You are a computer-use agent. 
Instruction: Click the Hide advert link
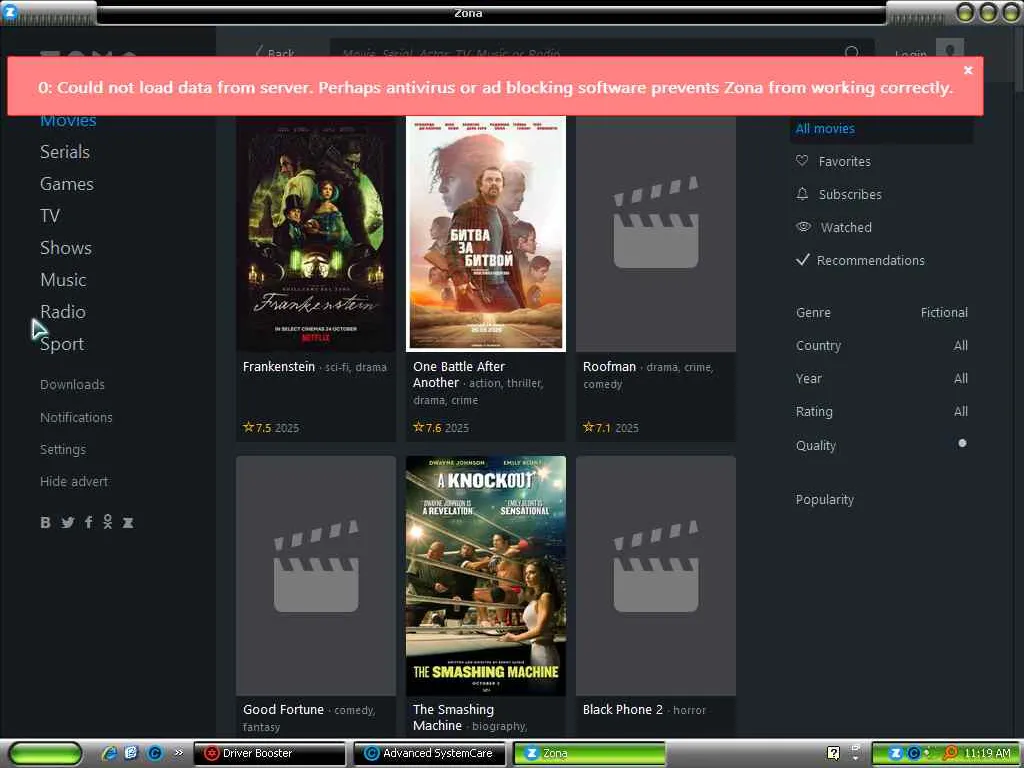[x=74, y=481]
